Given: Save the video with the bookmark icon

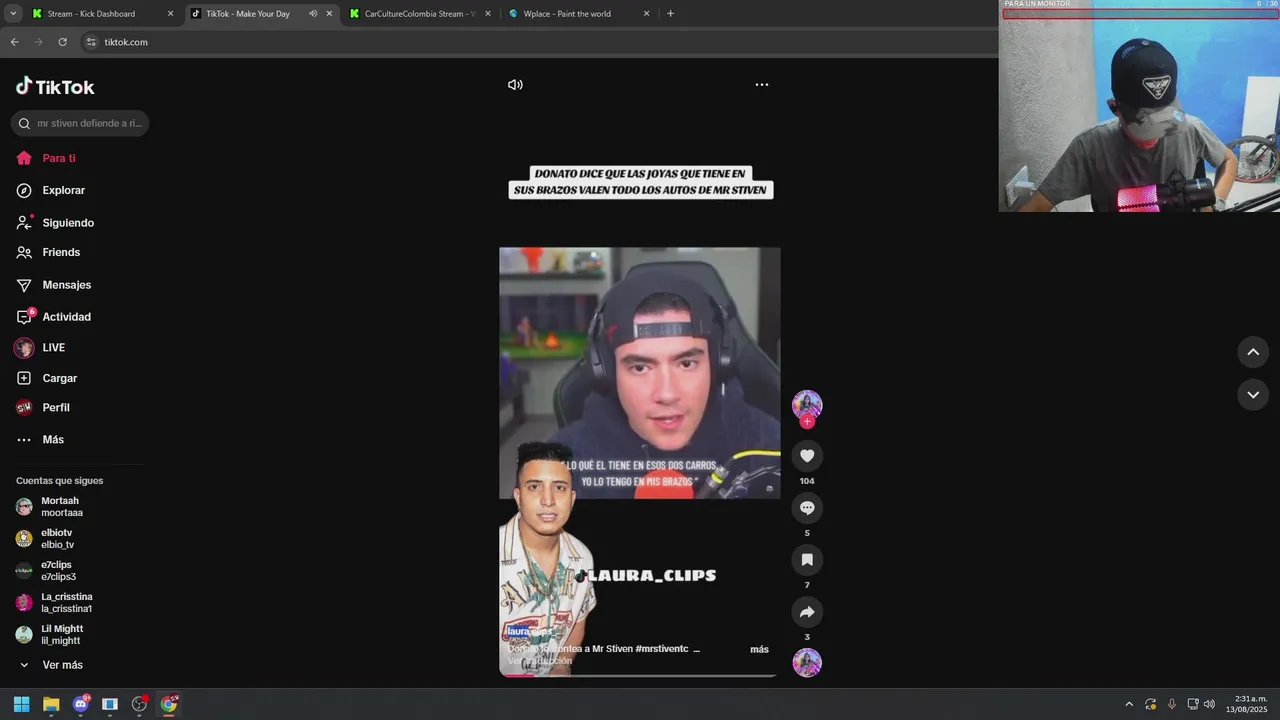Looking at the screenshot, I should 807,560.
